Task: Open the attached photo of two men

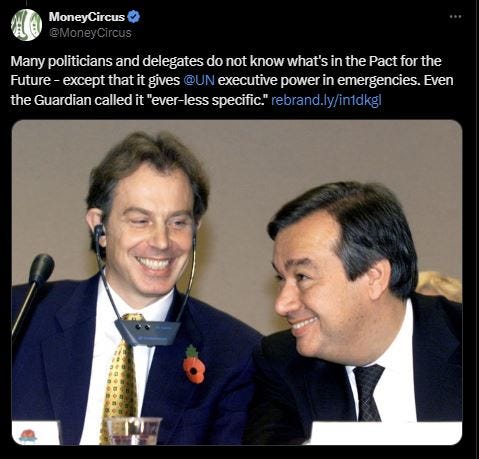Action: click(237, 282)
